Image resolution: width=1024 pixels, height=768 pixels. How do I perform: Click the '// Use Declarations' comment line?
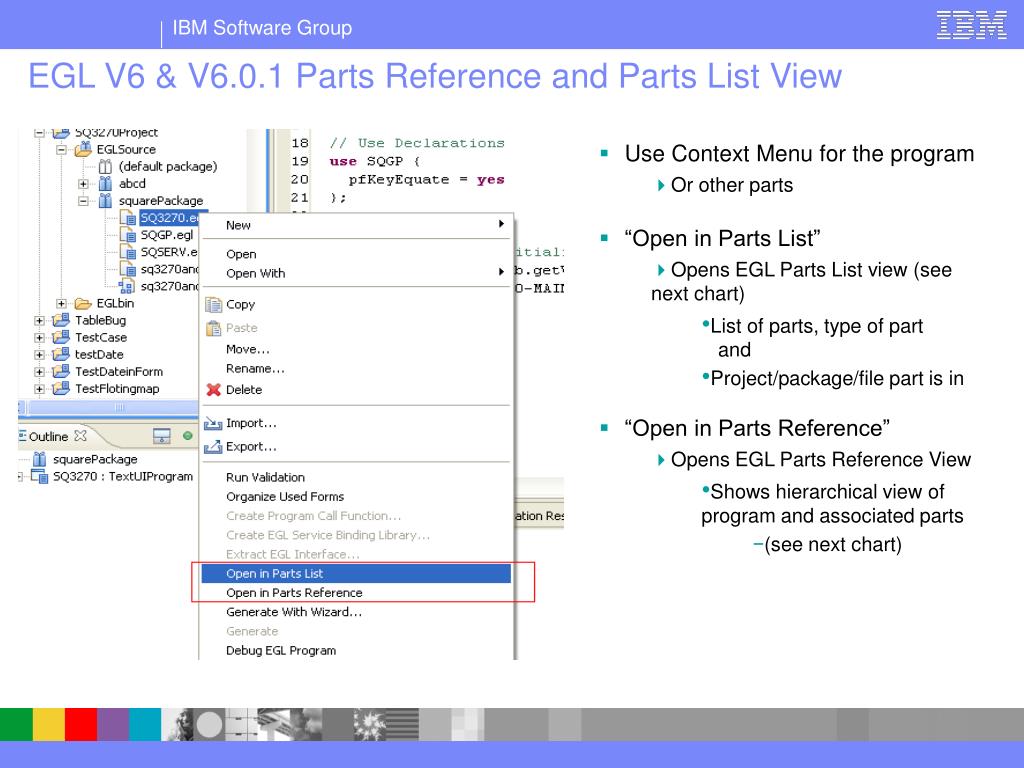[x=417, y=143]
